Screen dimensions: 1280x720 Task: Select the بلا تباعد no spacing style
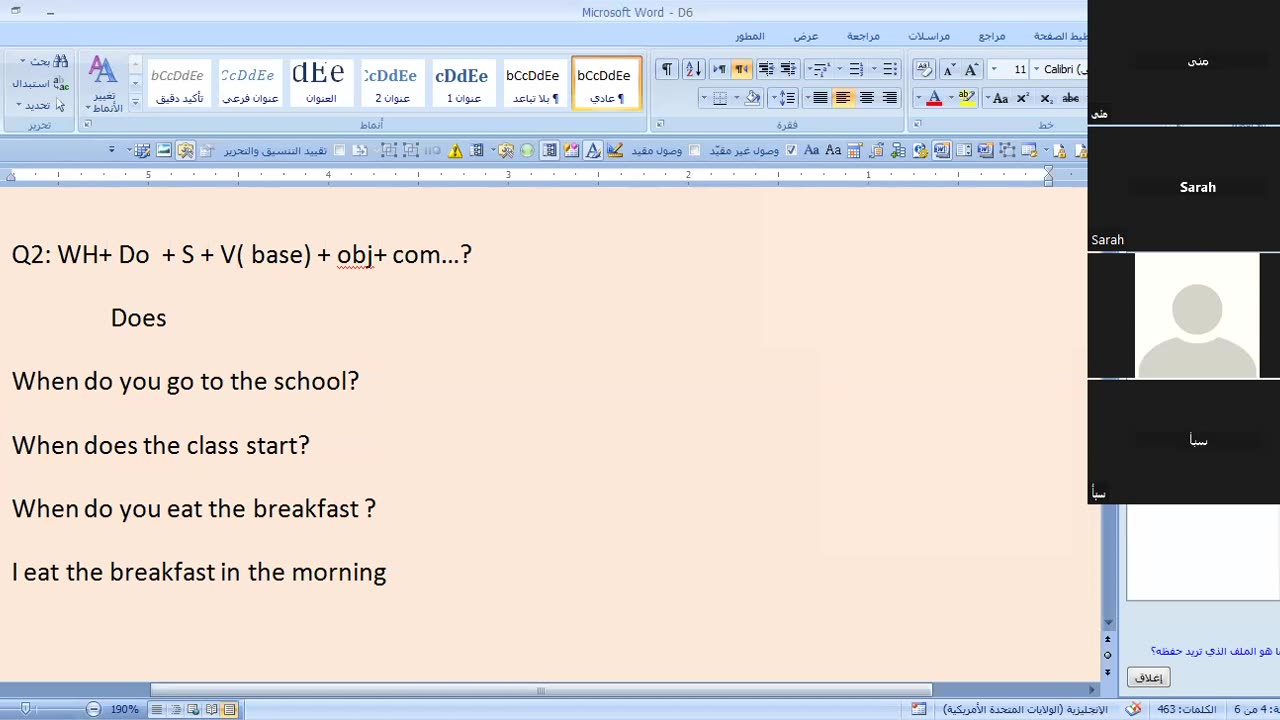pyautogui.click(x=533, y=82)
